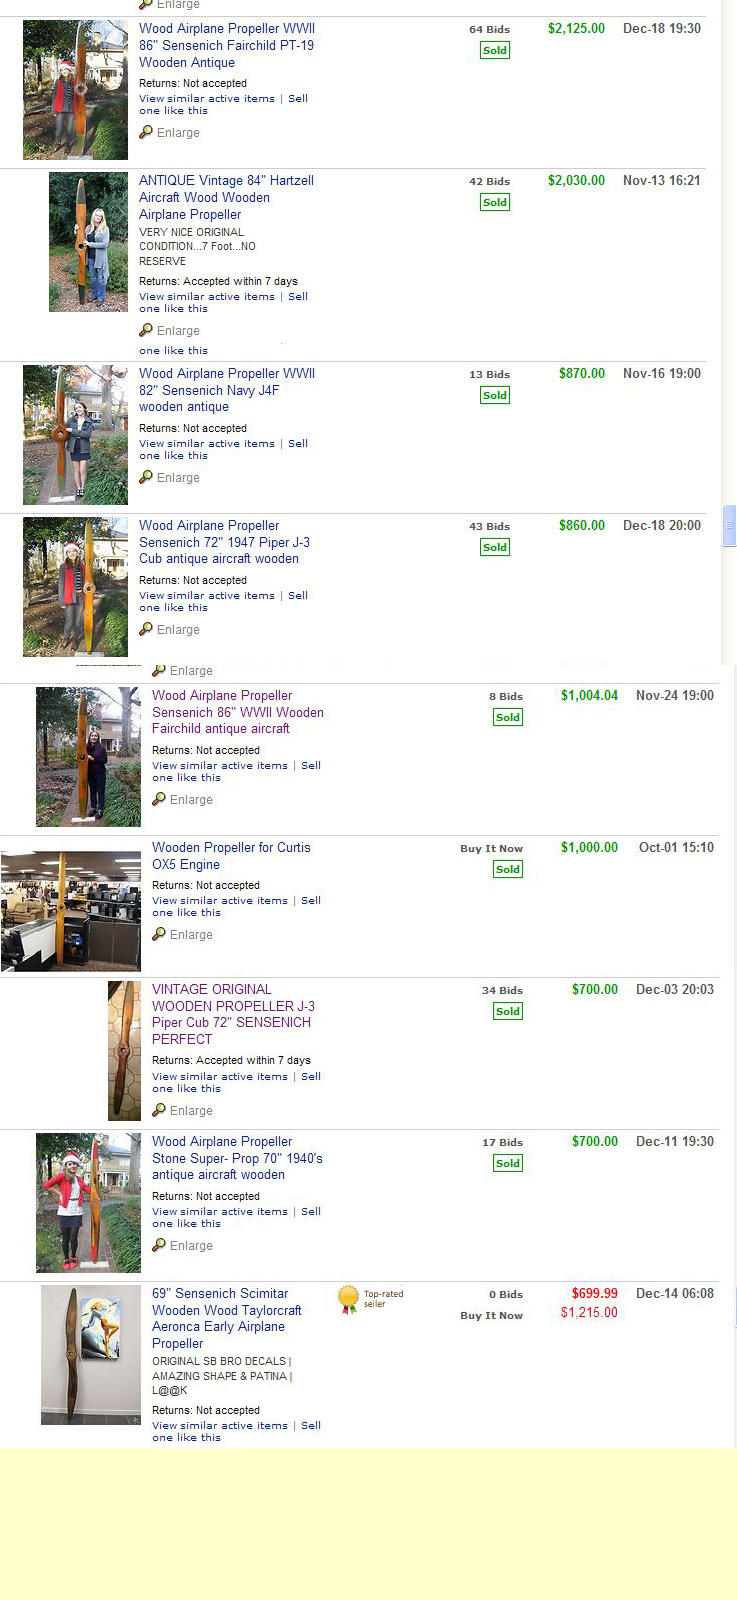Click the enlarge magnifier icon for Navy J4F propeller
The image size is (737, 1600).
(146, 478)
